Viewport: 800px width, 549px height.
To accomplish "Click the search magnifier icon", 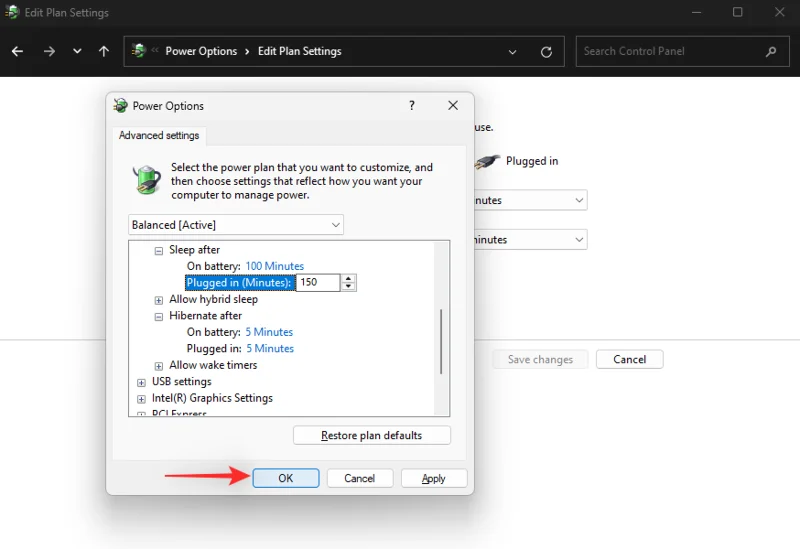I will tap(770, 51).
